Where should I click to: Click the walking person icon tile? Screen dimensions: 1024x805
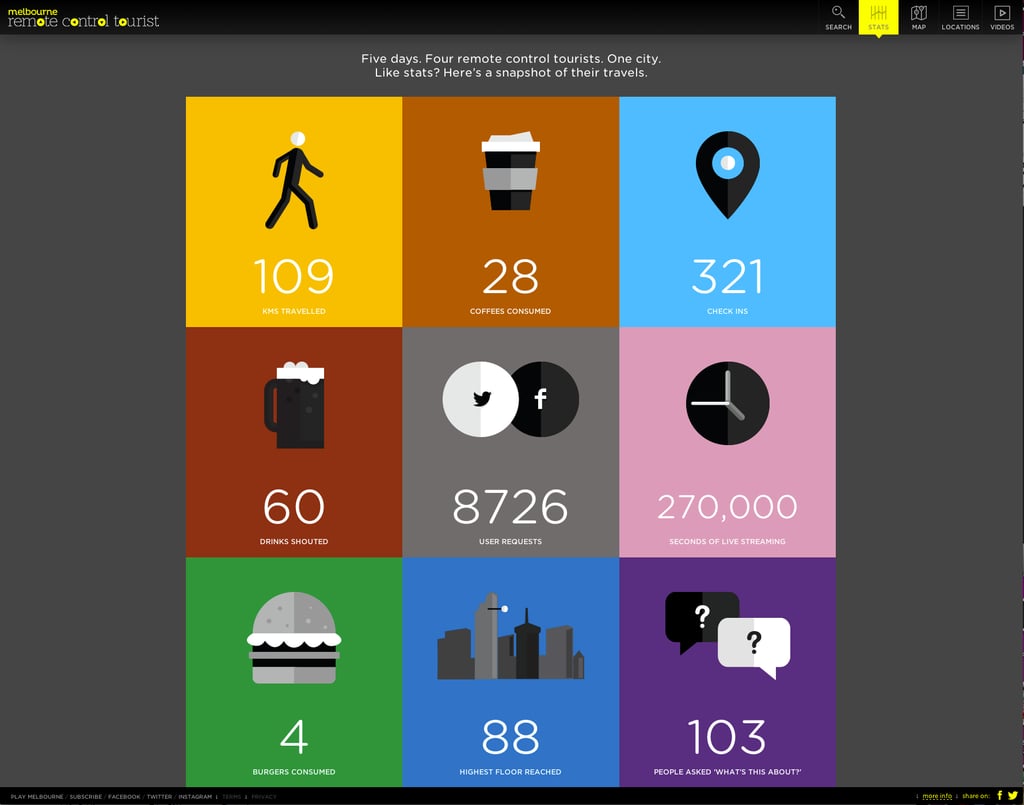click(x=294, y=180)
